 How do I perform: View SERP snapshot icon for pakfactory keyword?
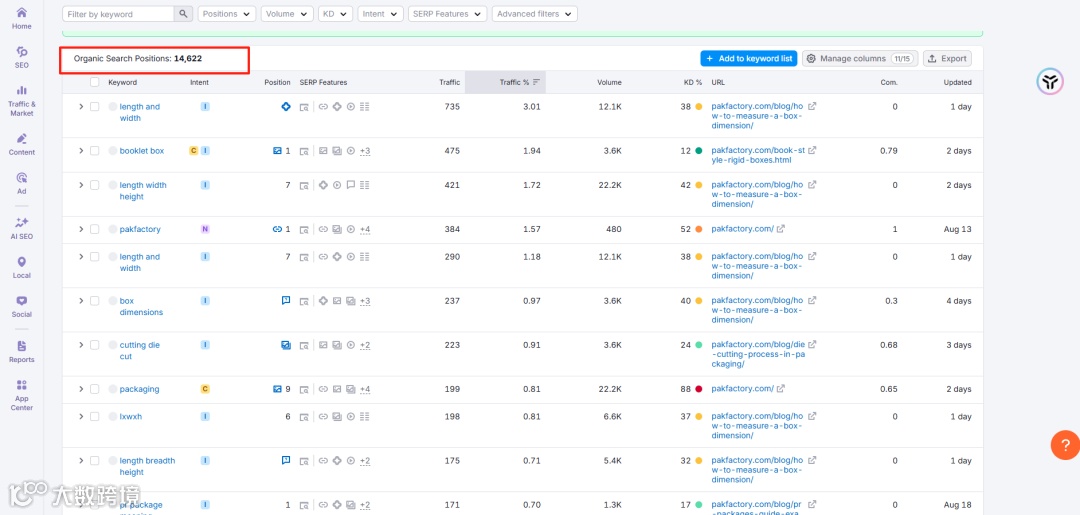(x=304, y=229)
